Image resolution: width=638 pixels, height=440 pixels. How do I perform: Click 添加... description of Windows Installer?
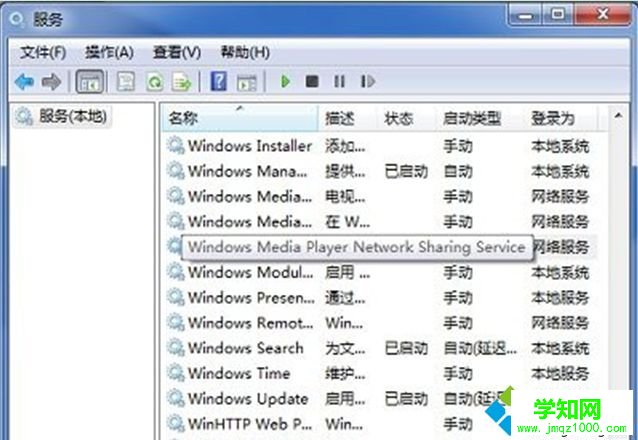345,146
